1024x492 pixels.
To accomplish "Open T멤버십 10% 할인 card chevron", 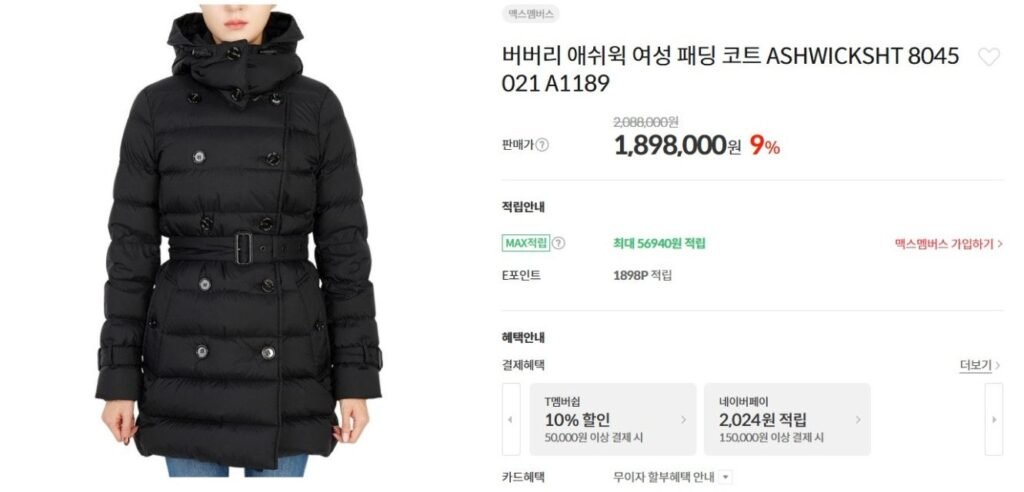I will point(683,419).
